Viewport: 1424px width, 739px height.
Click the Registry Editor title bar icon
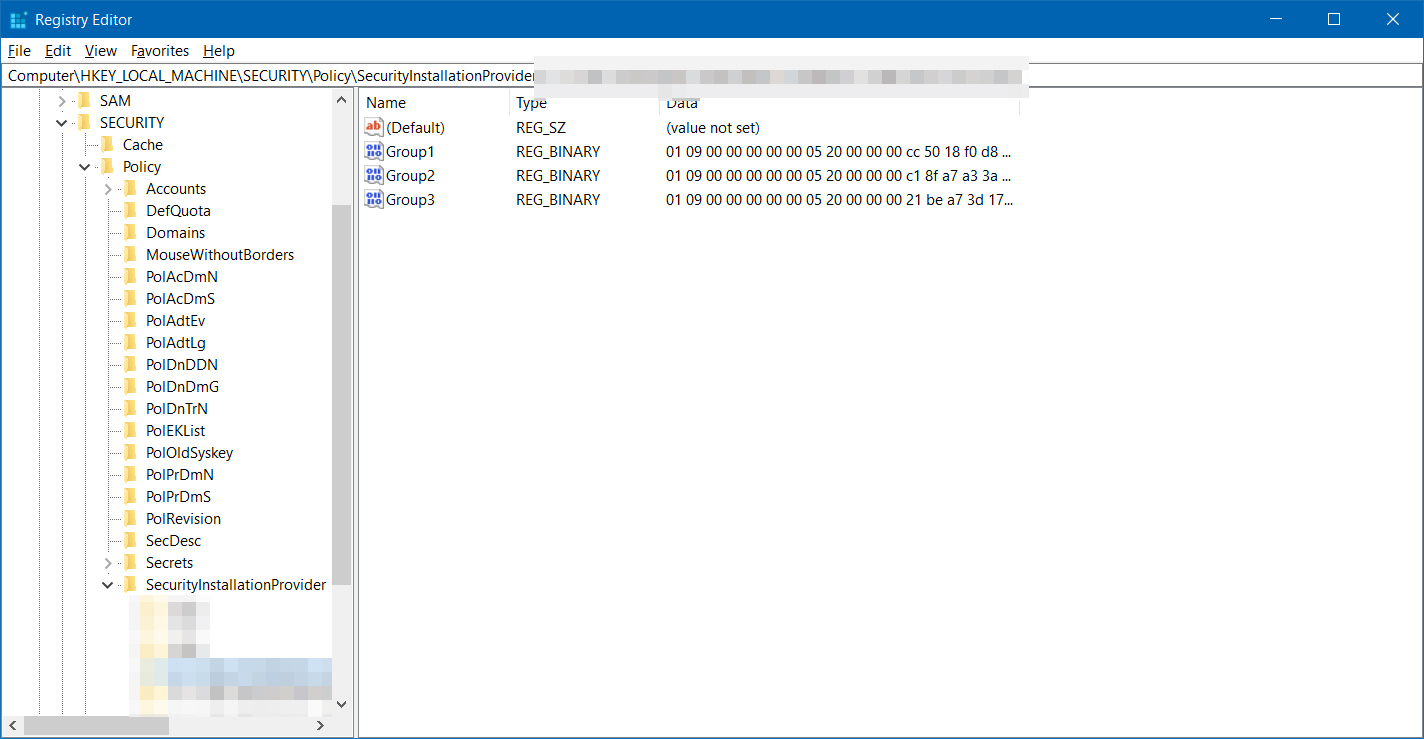tap(18, 20)
